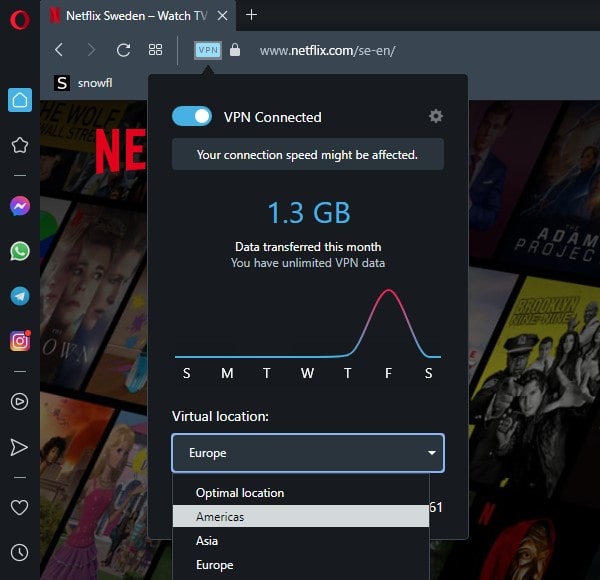Open the Opera main menu logo
Viewport: 600px width, 580px height.
tap(20, 20)
